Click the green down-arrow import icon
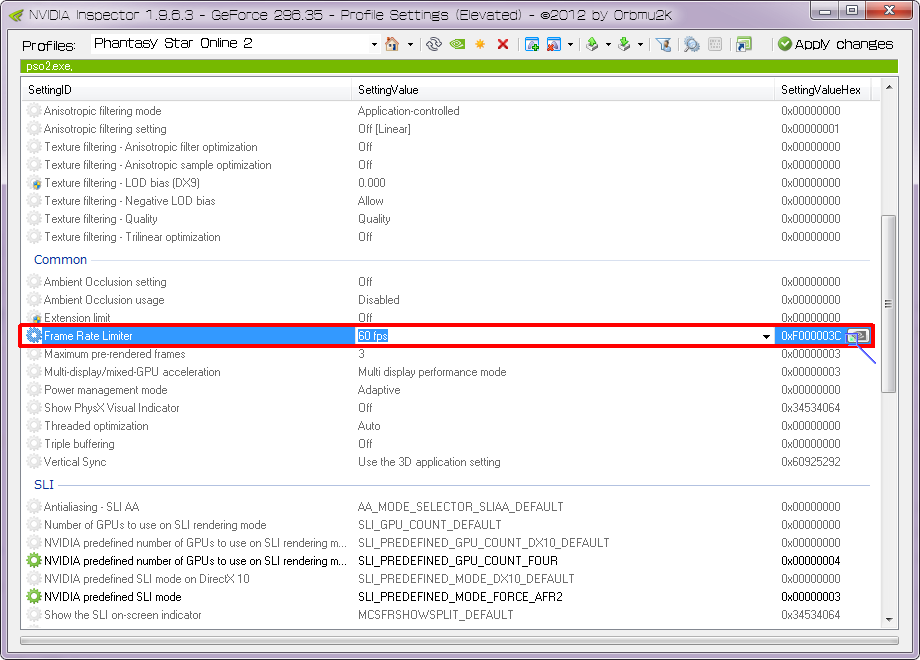 coord(624,44)
